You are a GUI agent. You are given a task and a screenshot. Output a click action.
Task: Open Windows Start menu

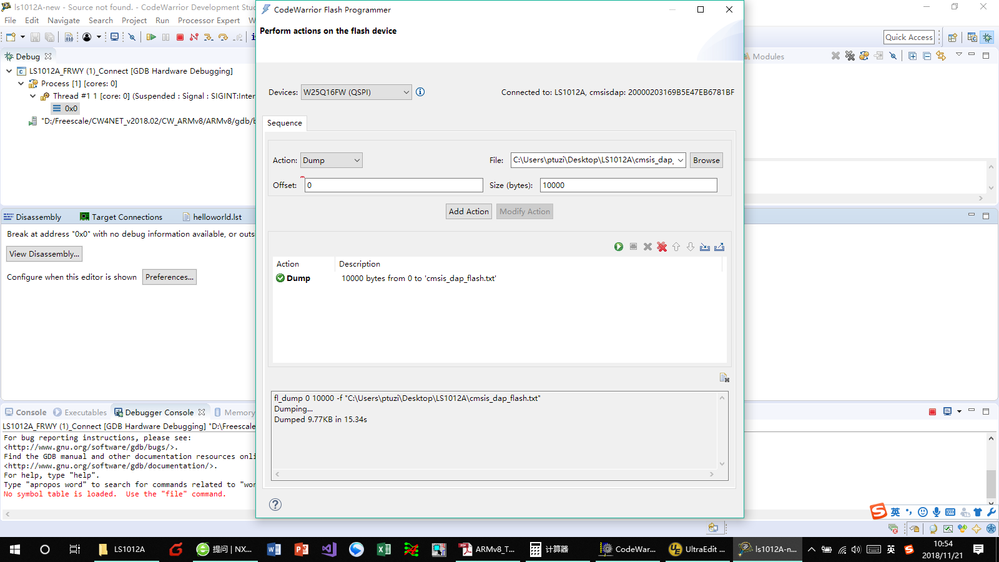(x=15, y=549)
